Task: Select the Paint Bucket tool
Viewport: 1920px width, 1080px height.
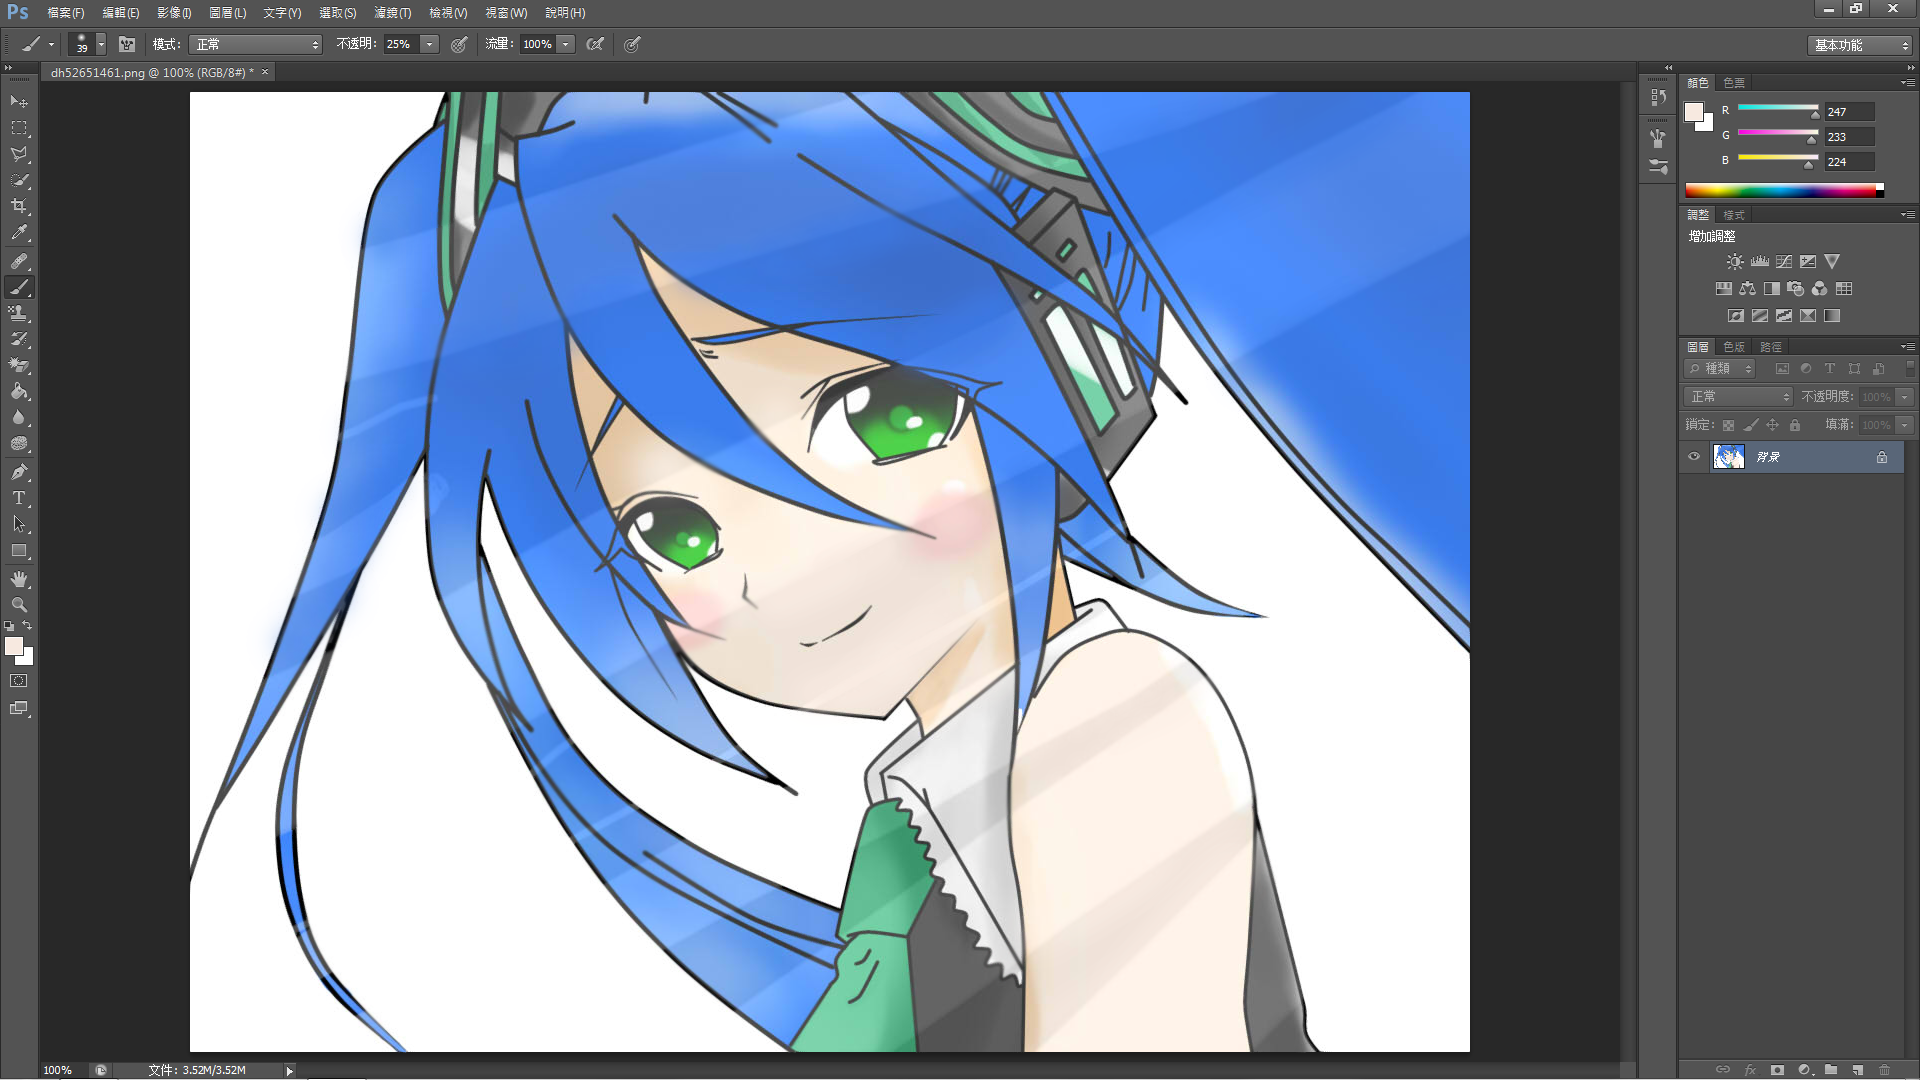Action: [x=19, y=392]
